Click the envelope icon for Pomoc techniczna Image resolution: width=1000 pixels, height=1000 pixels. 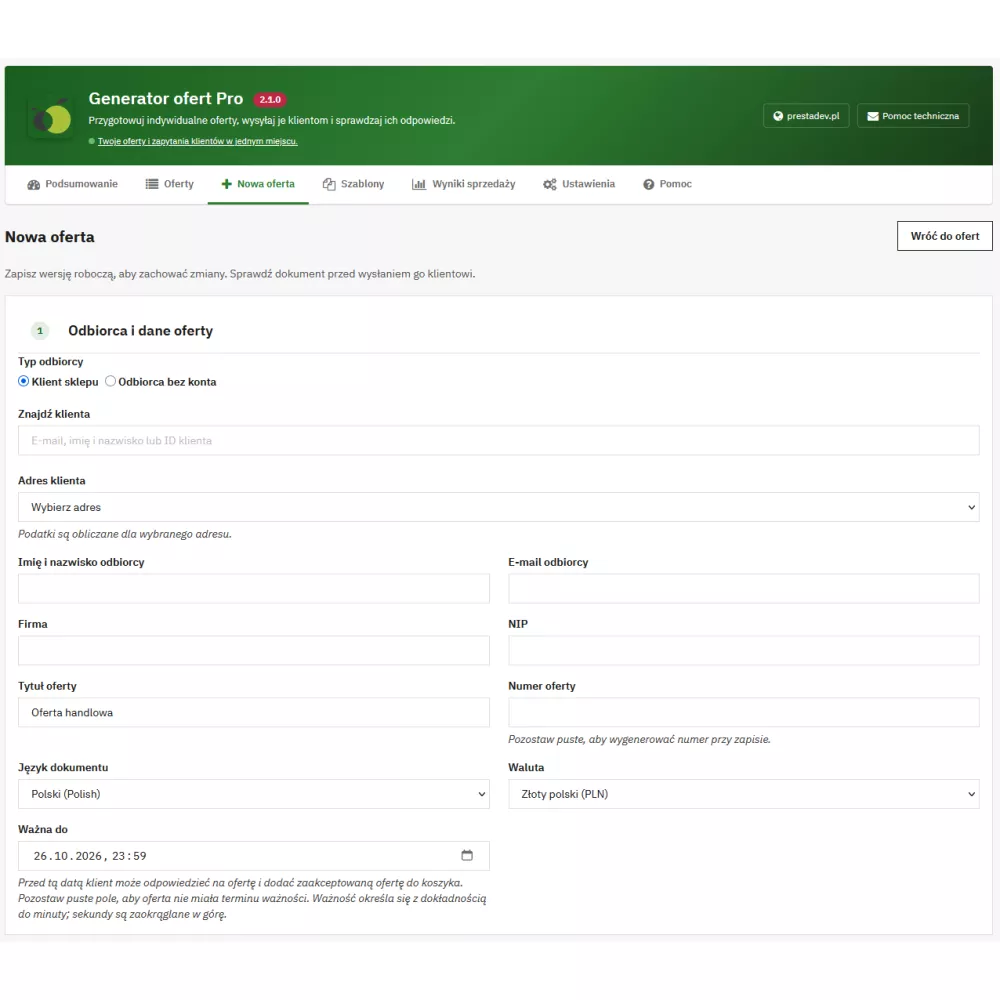point(872,116)
